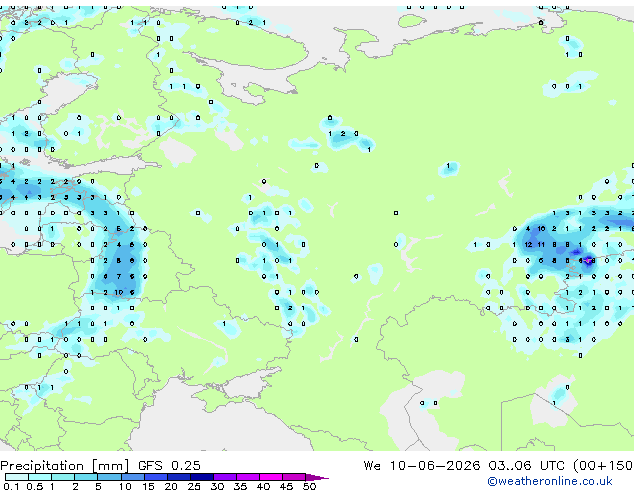Select the 25–30 mm navy legend swatch
634x490 pixels.
click(202, 477)
